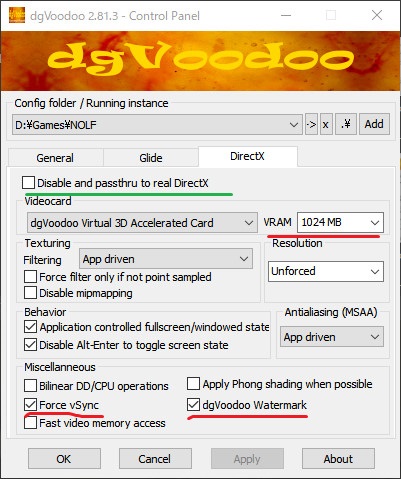Uncheck the Force vSync option

[30, 405]
